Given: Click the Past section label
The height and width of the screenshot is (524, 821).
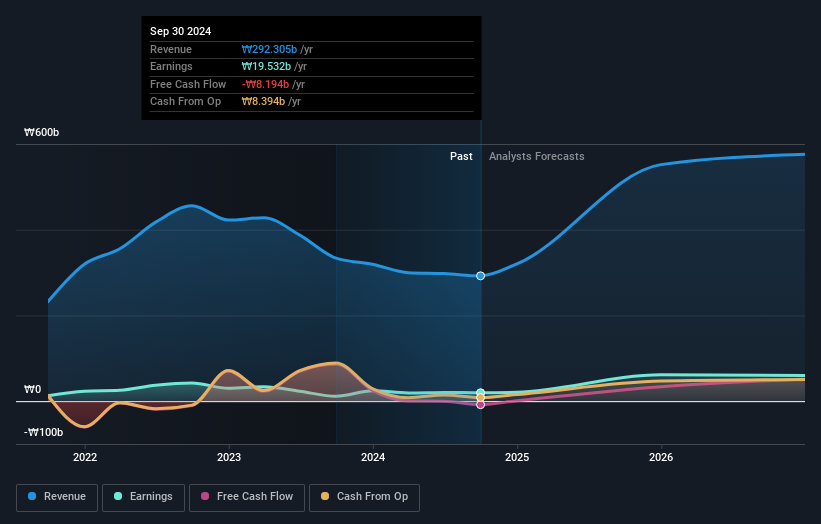Looking at the screenshot, I should coord(461,157).
